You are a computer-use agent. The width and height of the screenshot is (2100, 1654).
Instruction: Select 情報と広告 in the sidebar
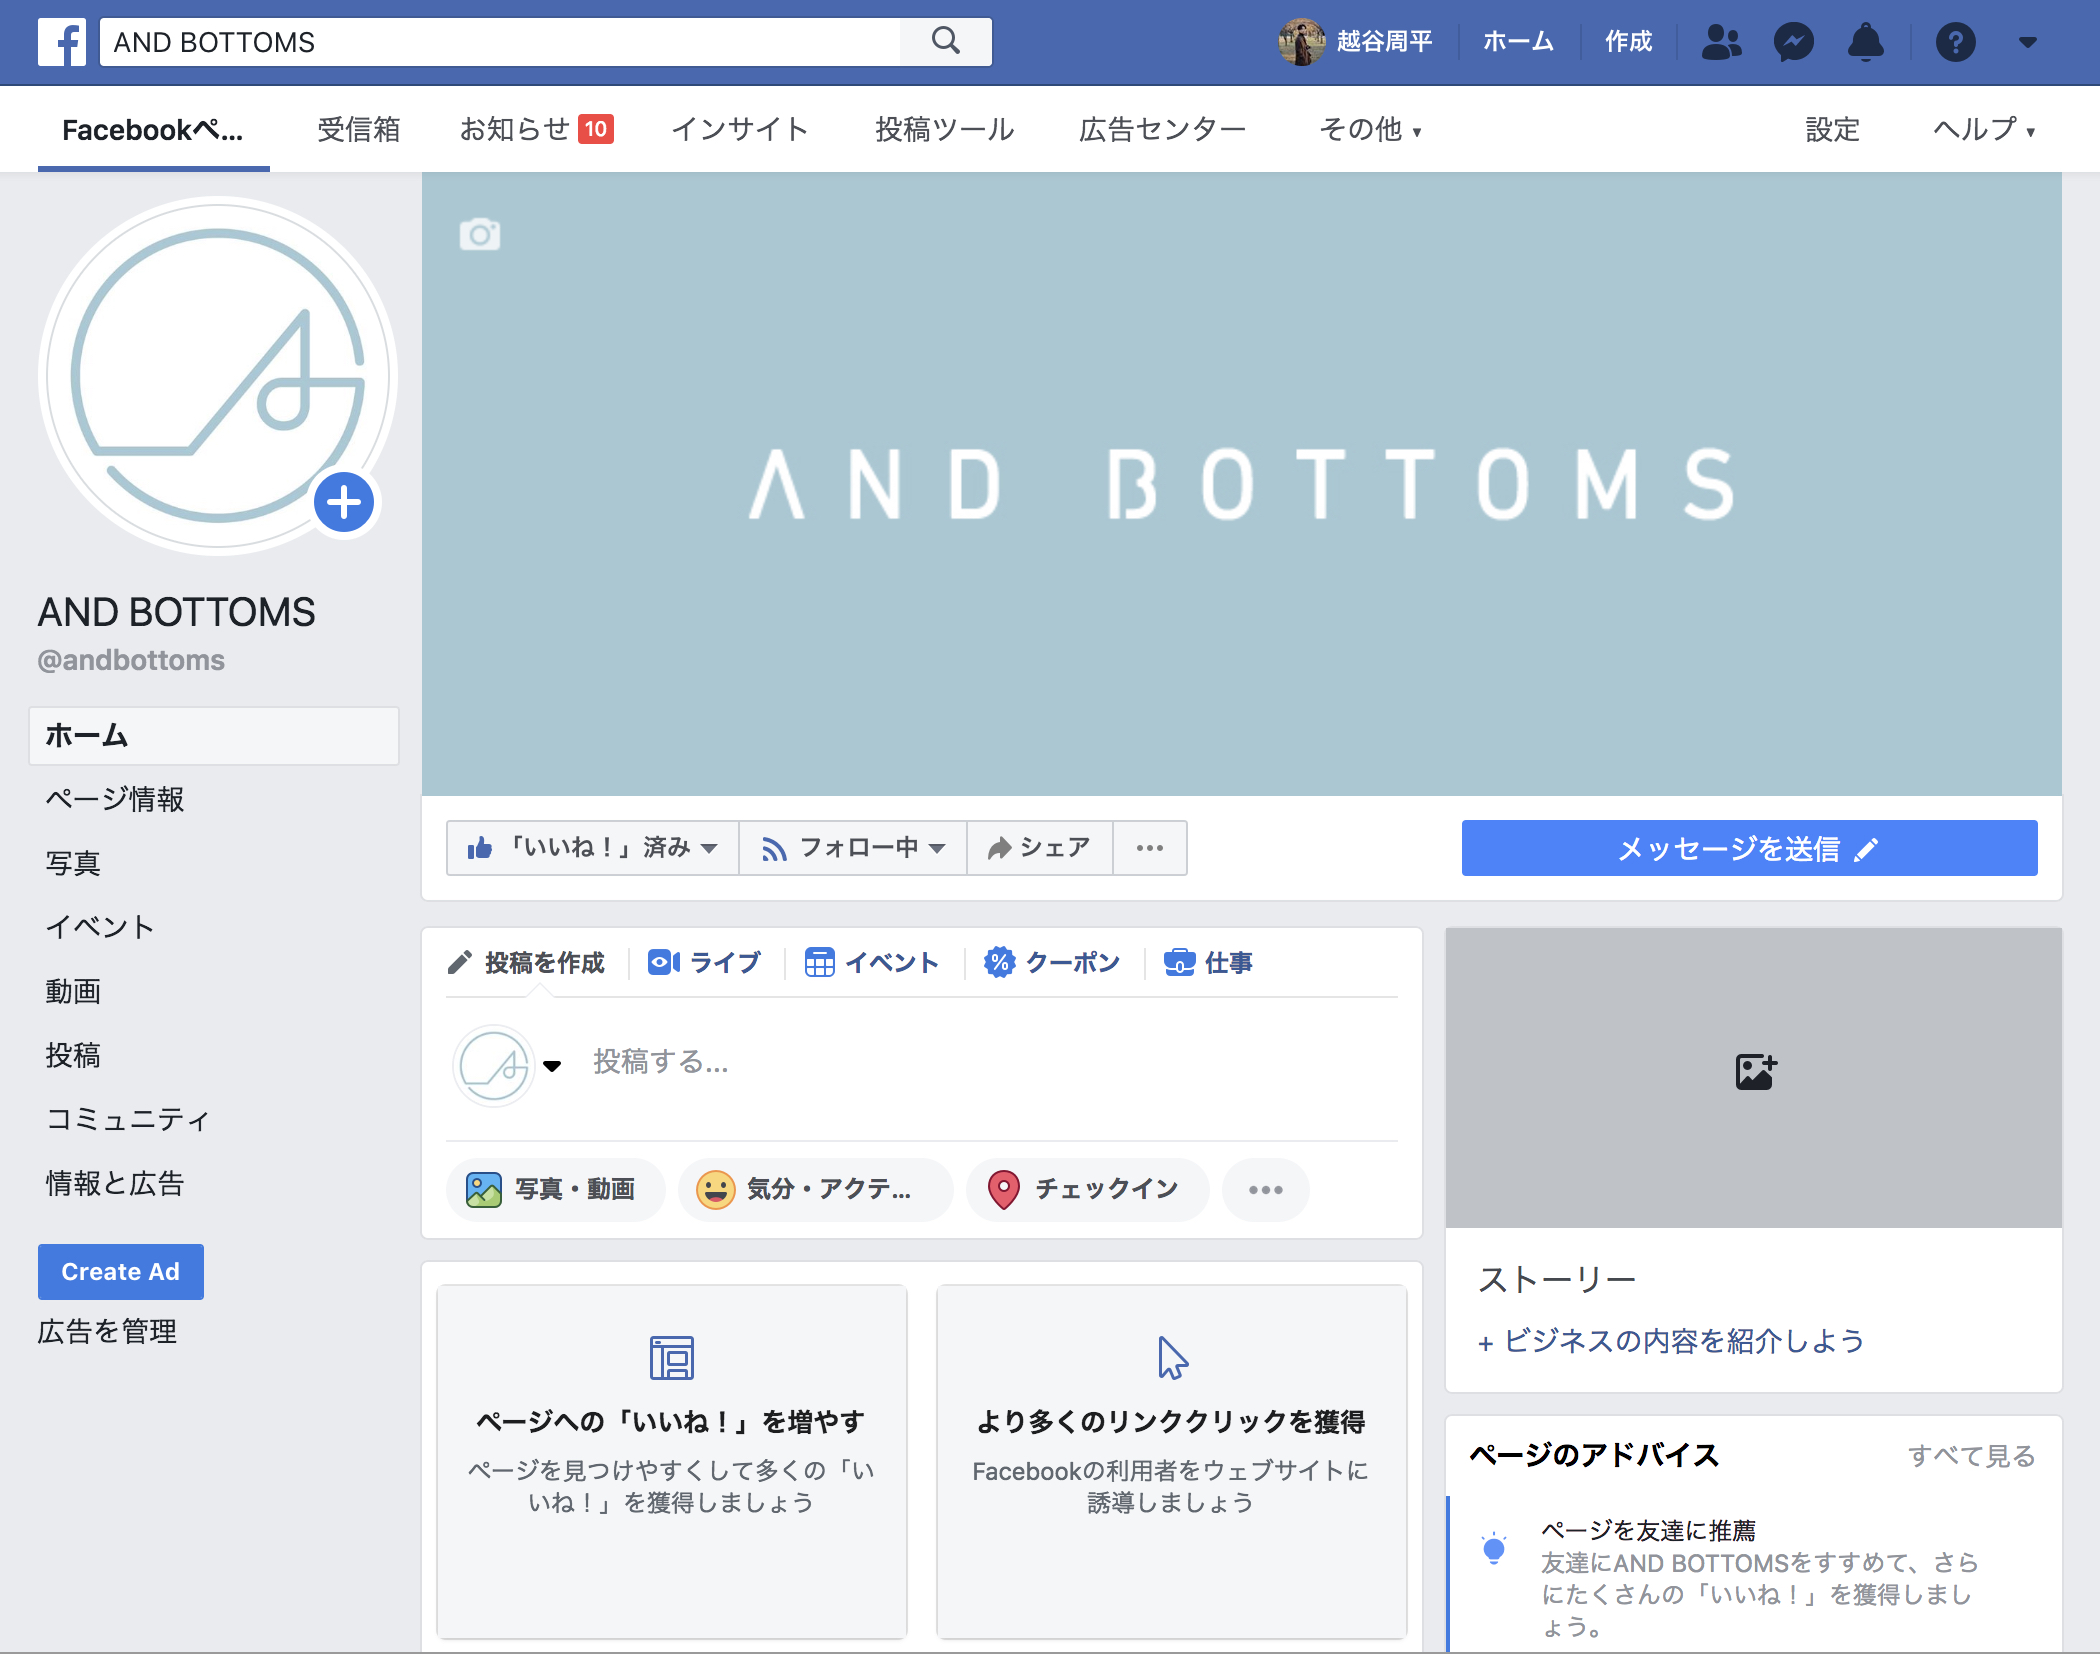click(x=115, y=1183)
